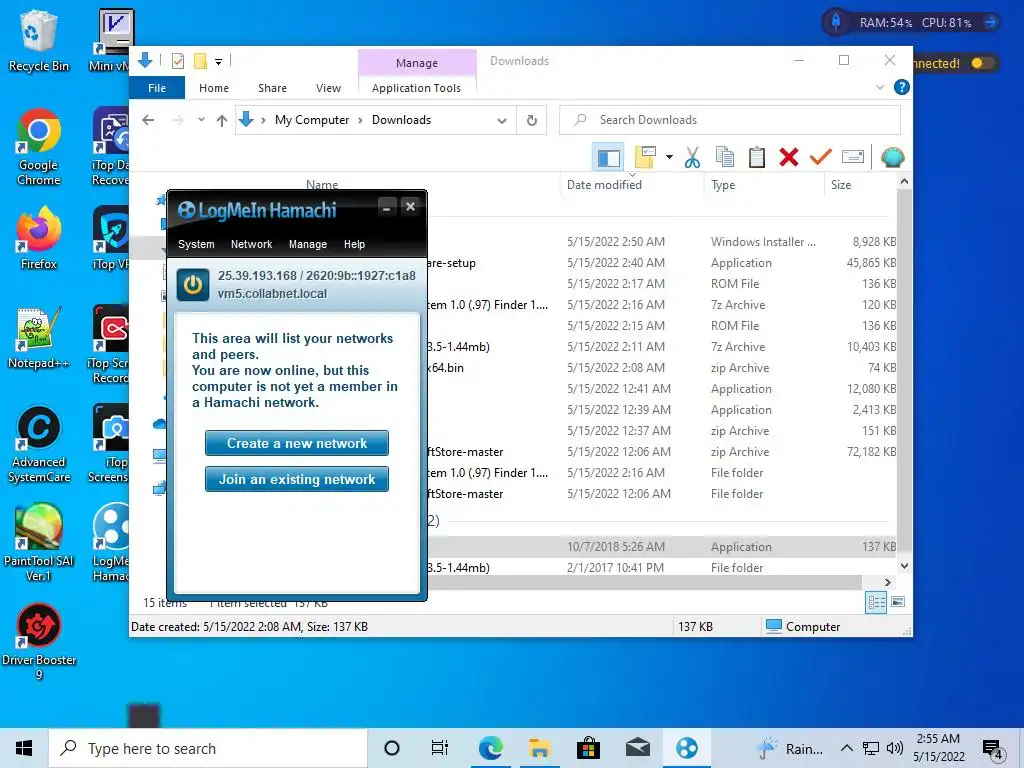
Task: Open Task View on the taskbar
Action: coord(440,748)
